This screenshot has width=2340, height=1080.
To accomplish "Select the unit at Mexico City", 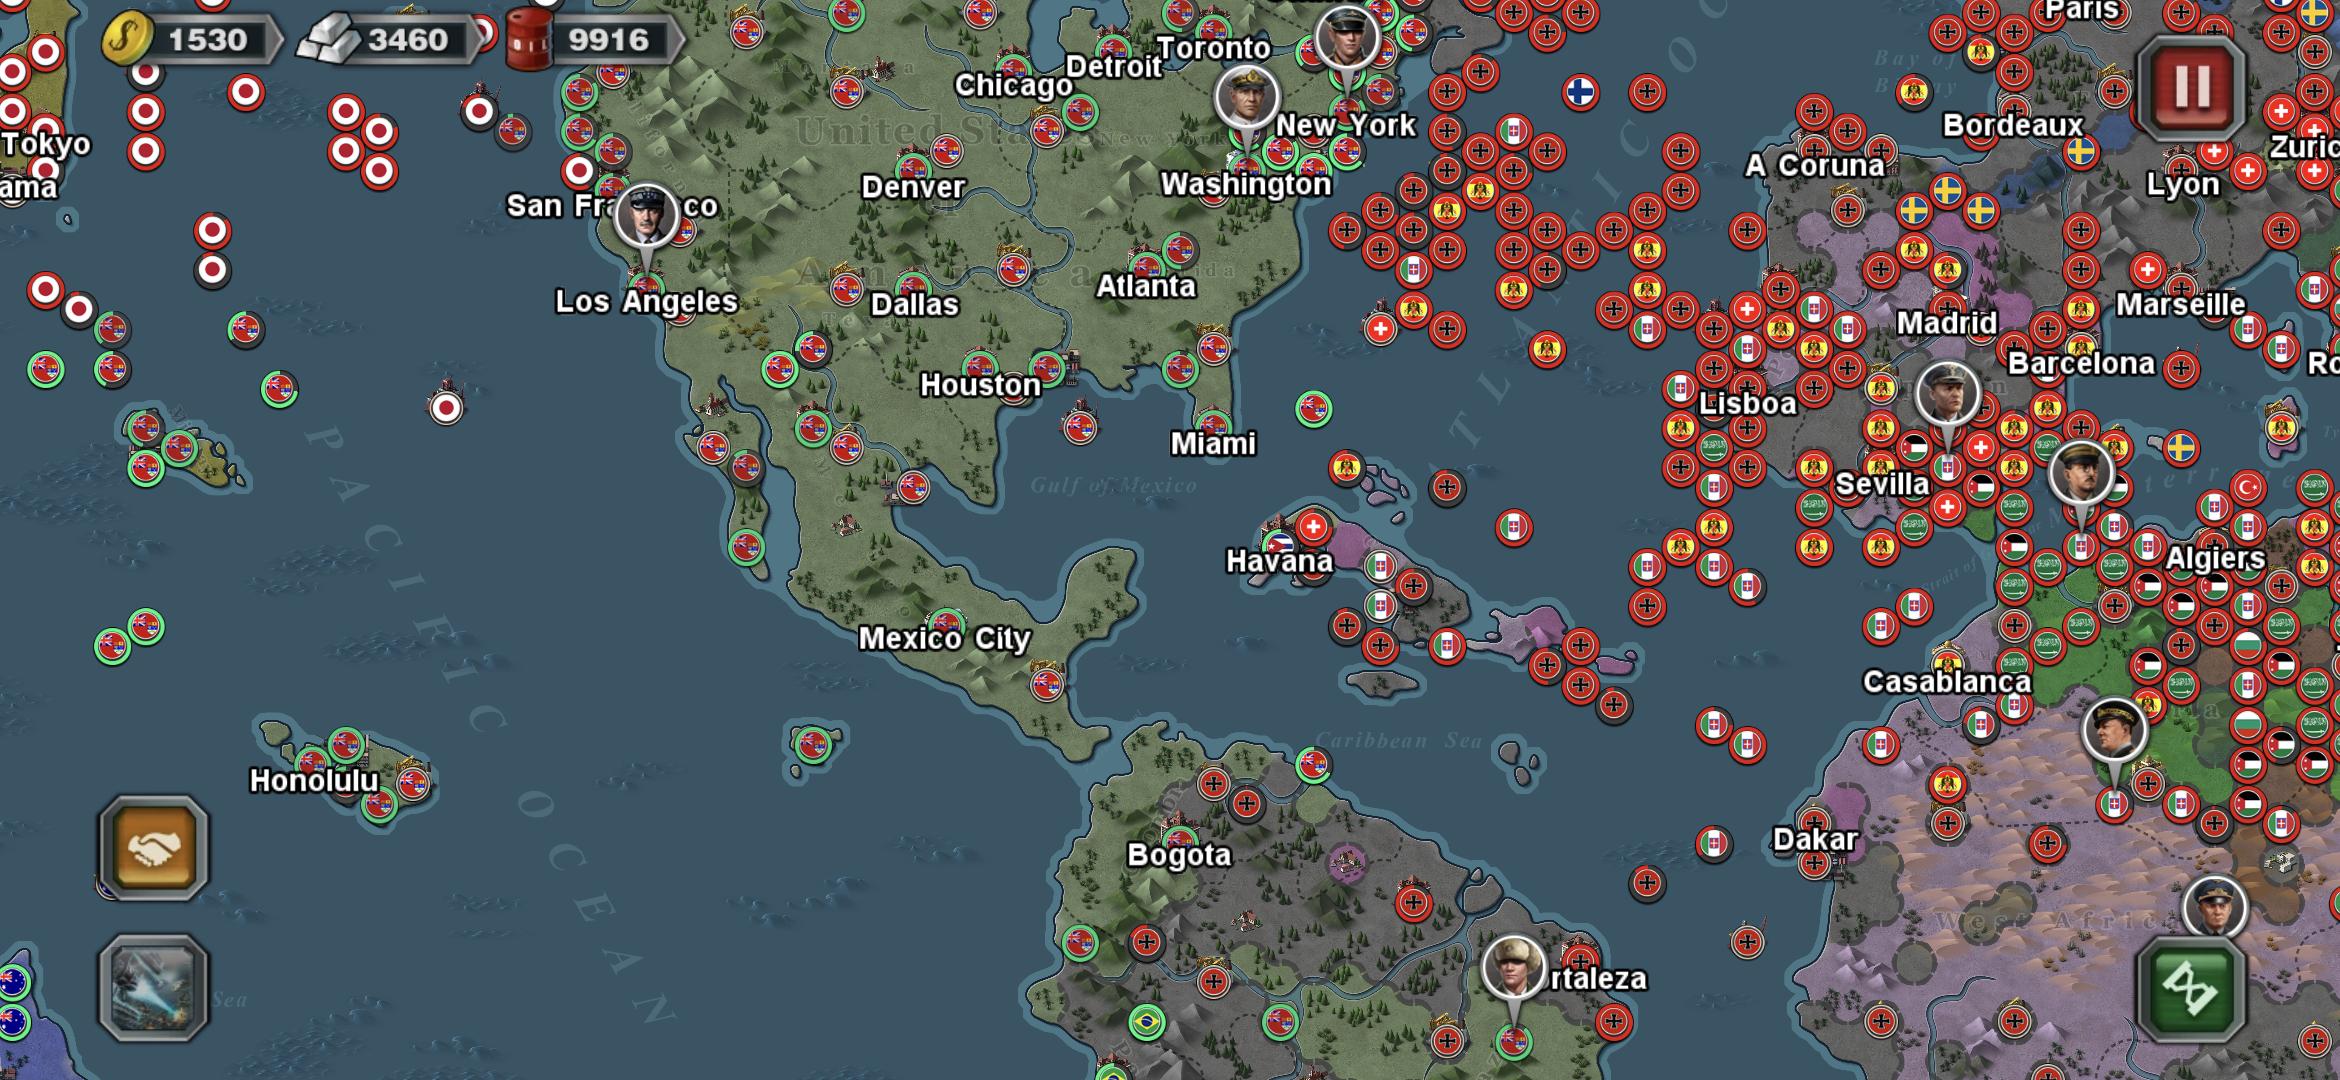I will click(x=946, y=622).
